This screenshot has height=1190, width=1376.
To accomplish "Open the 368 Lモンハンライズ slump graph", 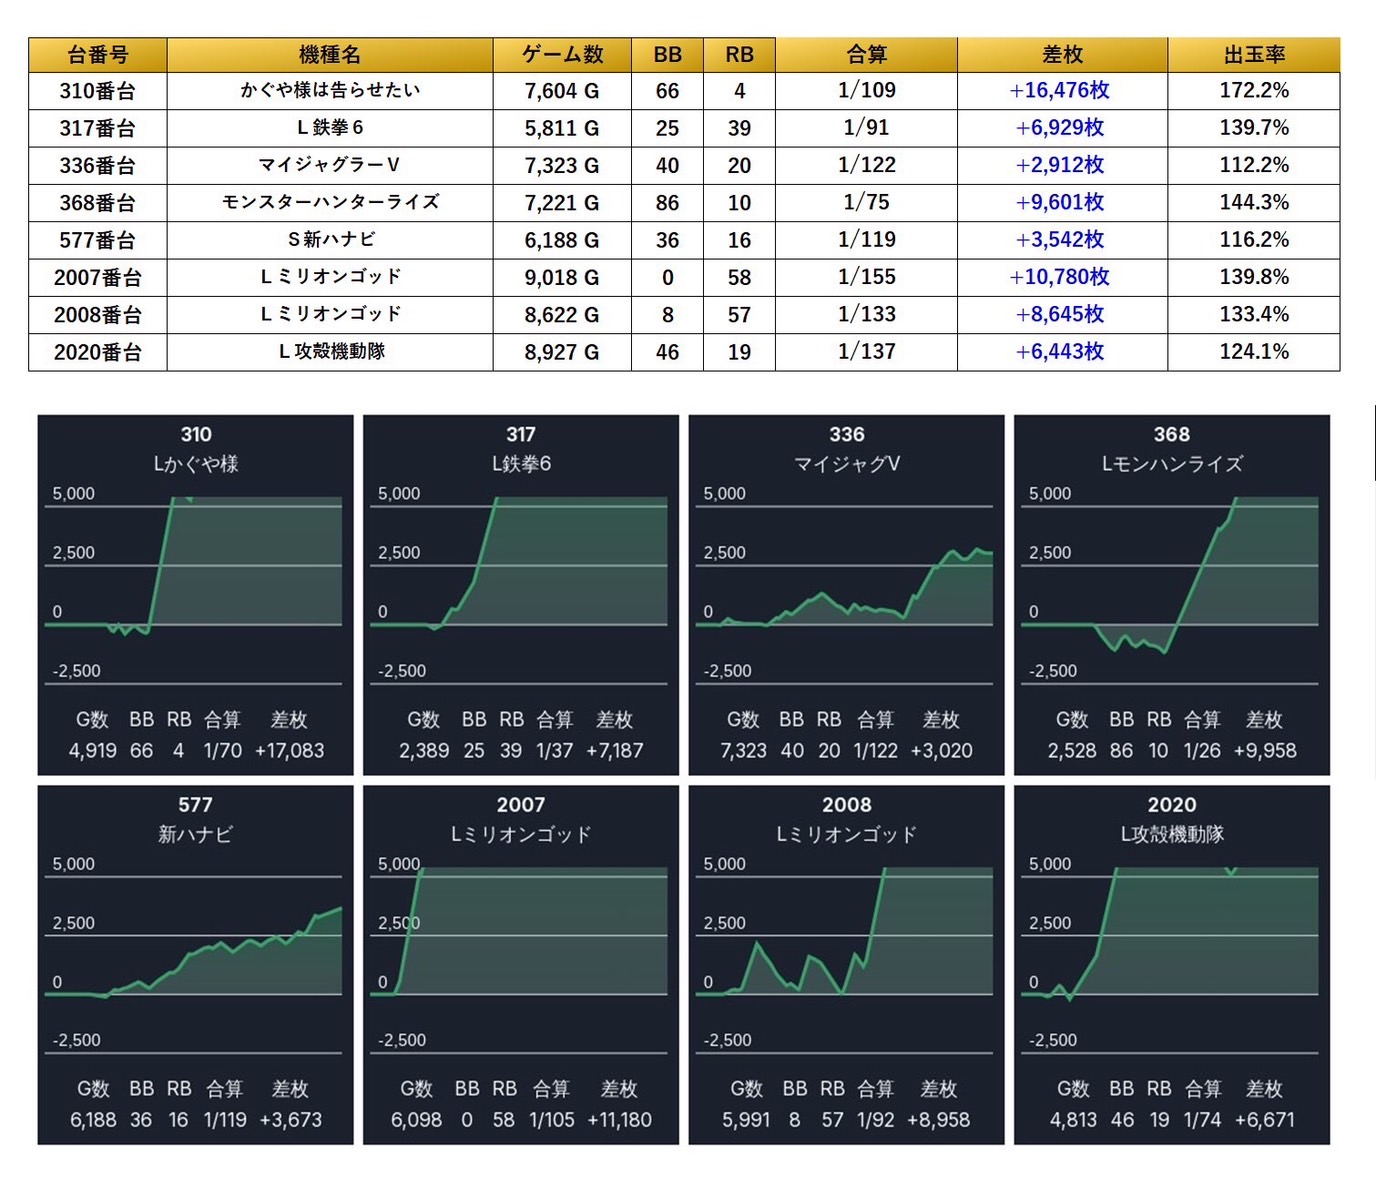I will tap(1172, 595).
